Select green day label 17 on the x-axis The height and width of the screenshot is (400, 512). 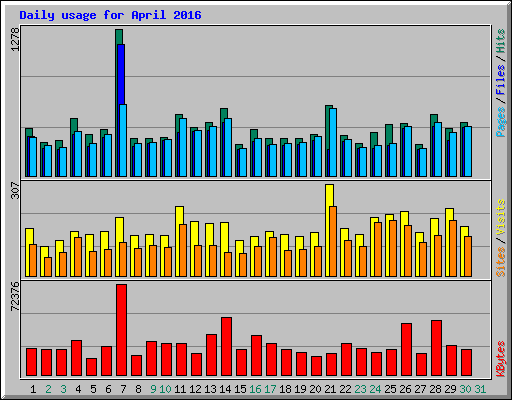(x=270, y=389)
